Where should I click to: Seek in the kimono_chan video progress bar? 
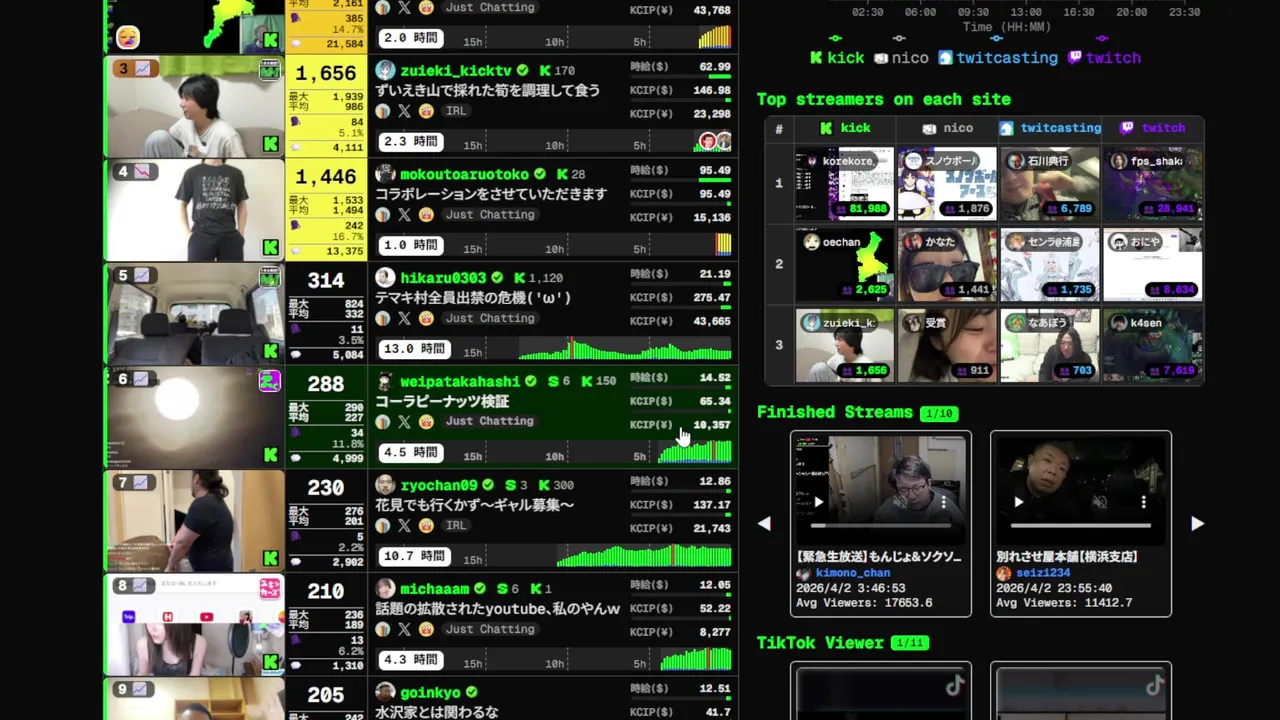click(881, 525)
